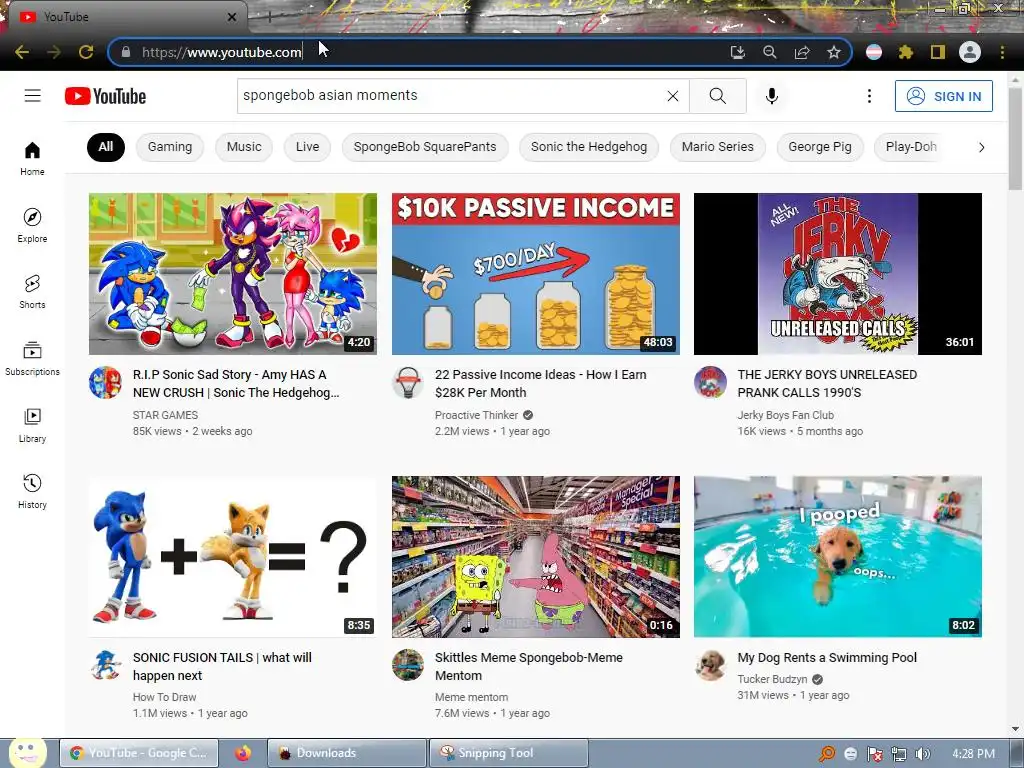Open STAR GAMES channel avatar
The image size is (1024, 768).
pyautogui.click(x=105, y=382)
